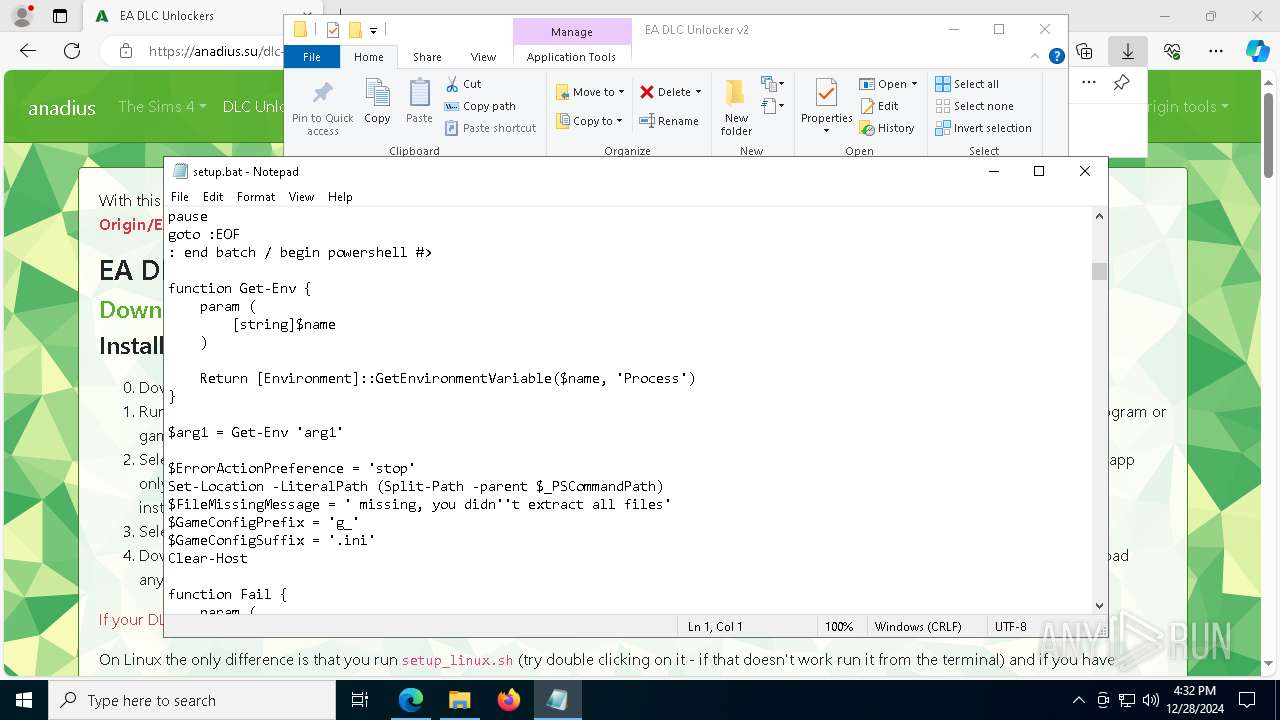Click the Copy icon in Clipboard group
The image size is (1280, 720).
tap(377, 102)
